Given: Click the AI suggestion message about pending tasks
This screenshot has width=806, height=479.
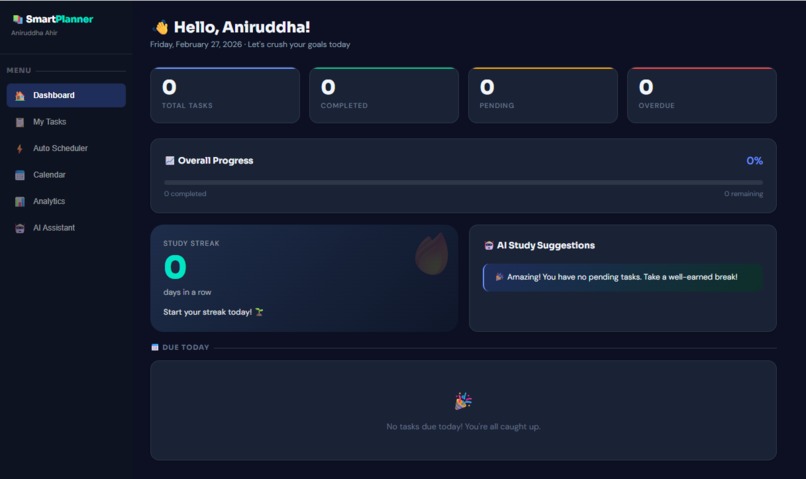Looking at the screenshot, I should [x=622, y=278].
